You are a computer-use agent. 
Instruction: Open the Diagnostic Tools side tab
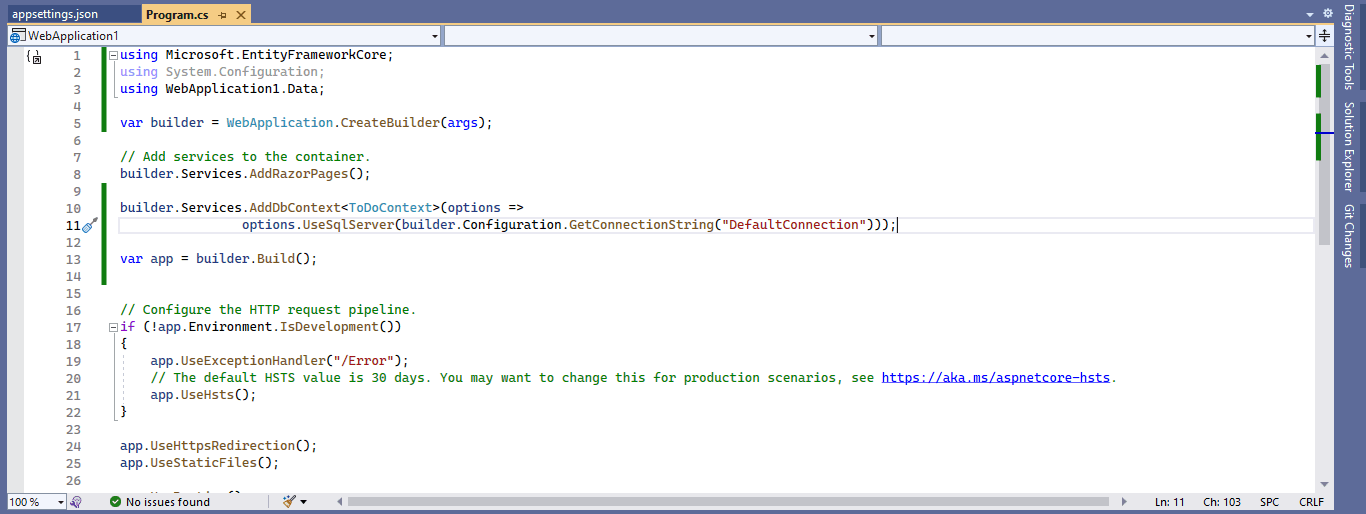pyautogui.click(x=1348, y=49)
